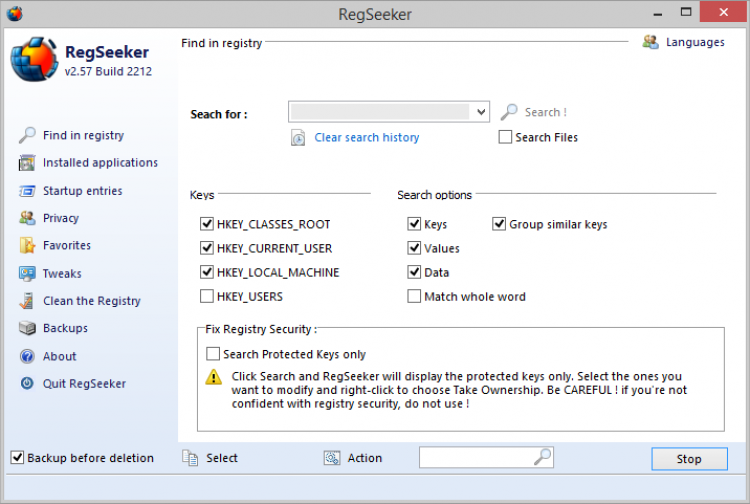This screenshot has width=750, height=504.
Task: Toggle Backup before deletion checkbox
Action: tap(17, 458)
